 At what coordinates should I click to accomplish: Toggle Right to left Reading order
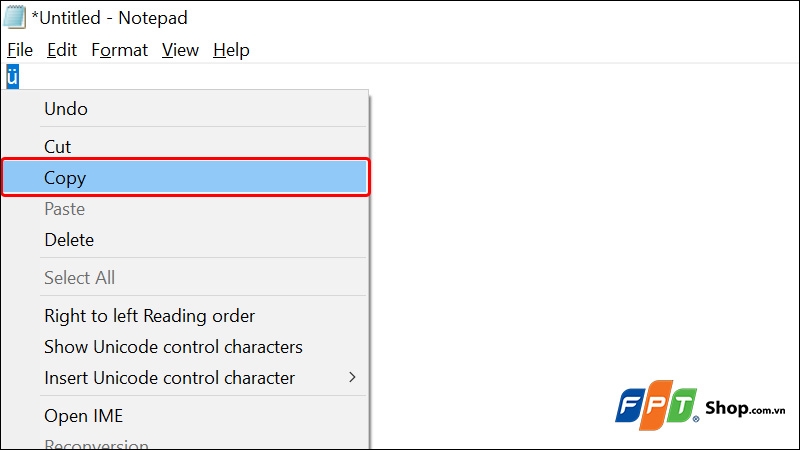coord(150,316)
